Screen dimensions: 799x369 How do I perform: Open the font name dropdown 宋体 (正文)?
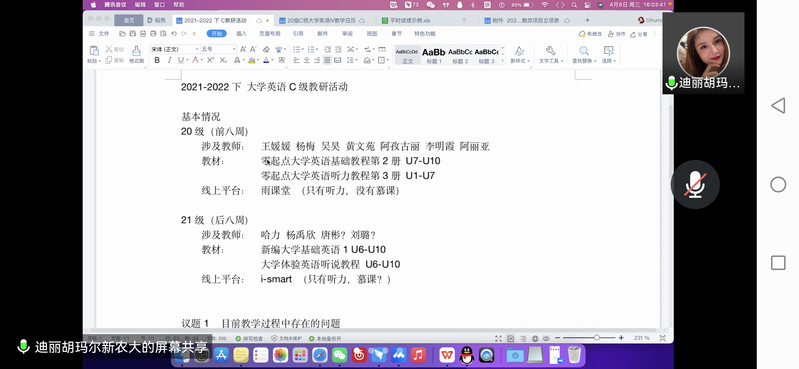(174, 49)
